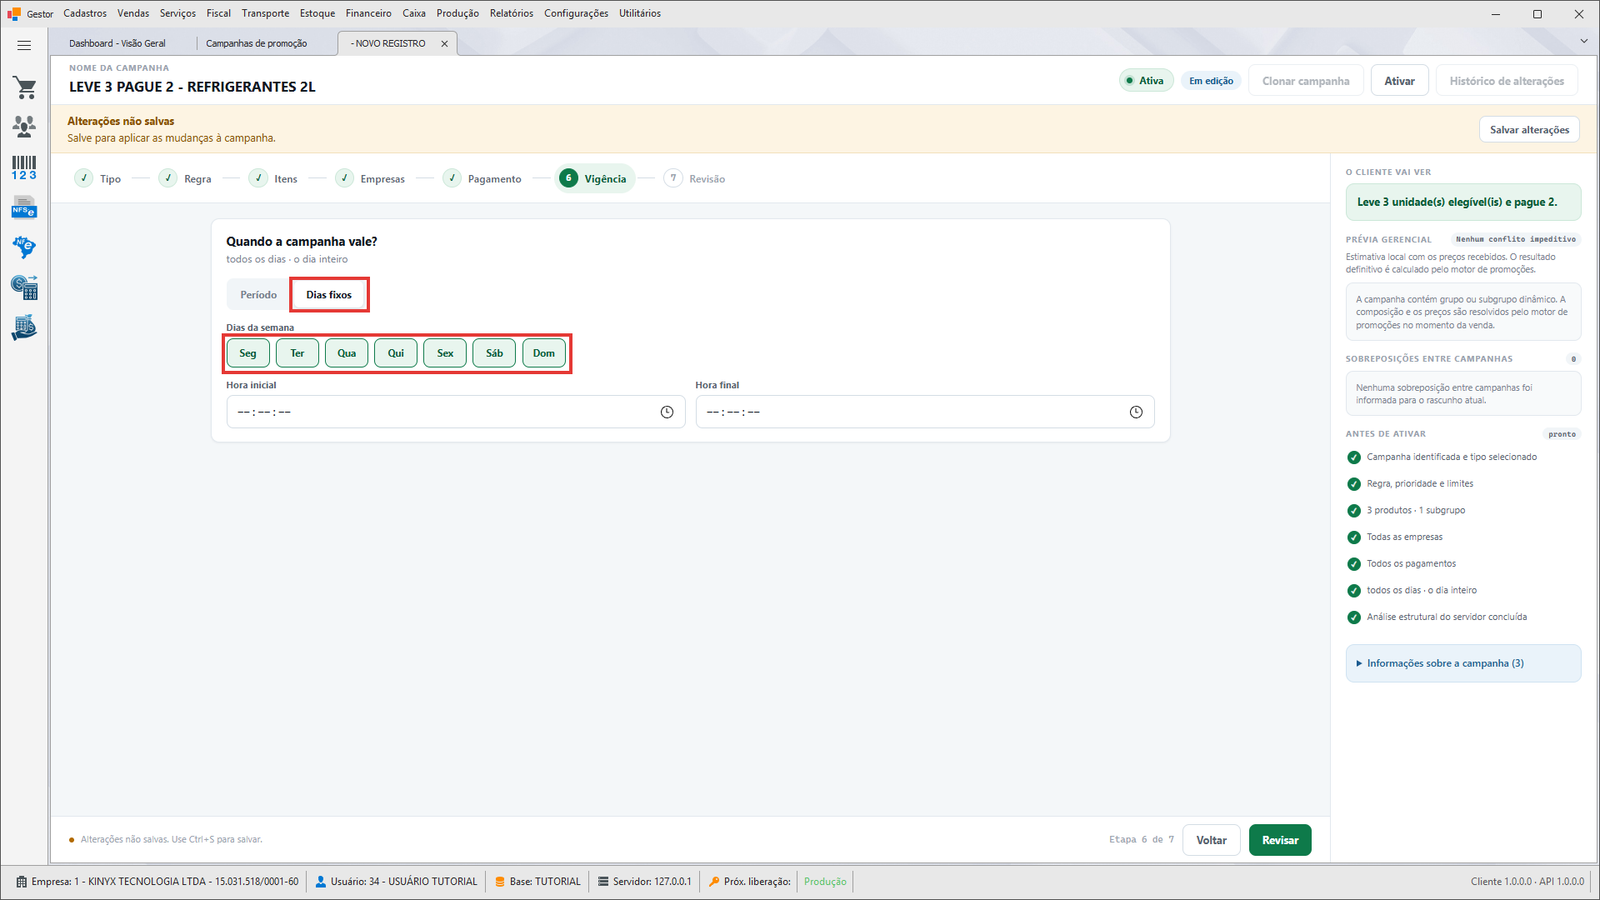Open the tab list chevron at far right
Screen dimensions: 1600x900
coord(1583,41)
